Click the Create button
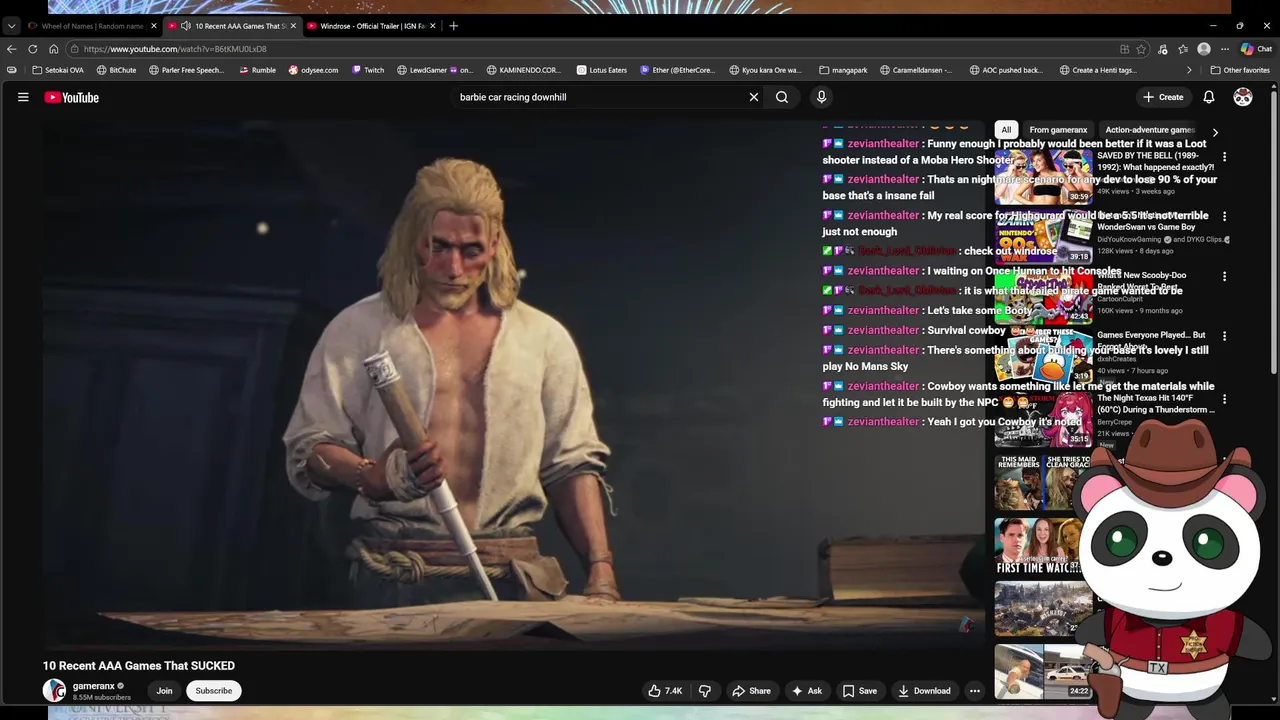 (1163, 97)
